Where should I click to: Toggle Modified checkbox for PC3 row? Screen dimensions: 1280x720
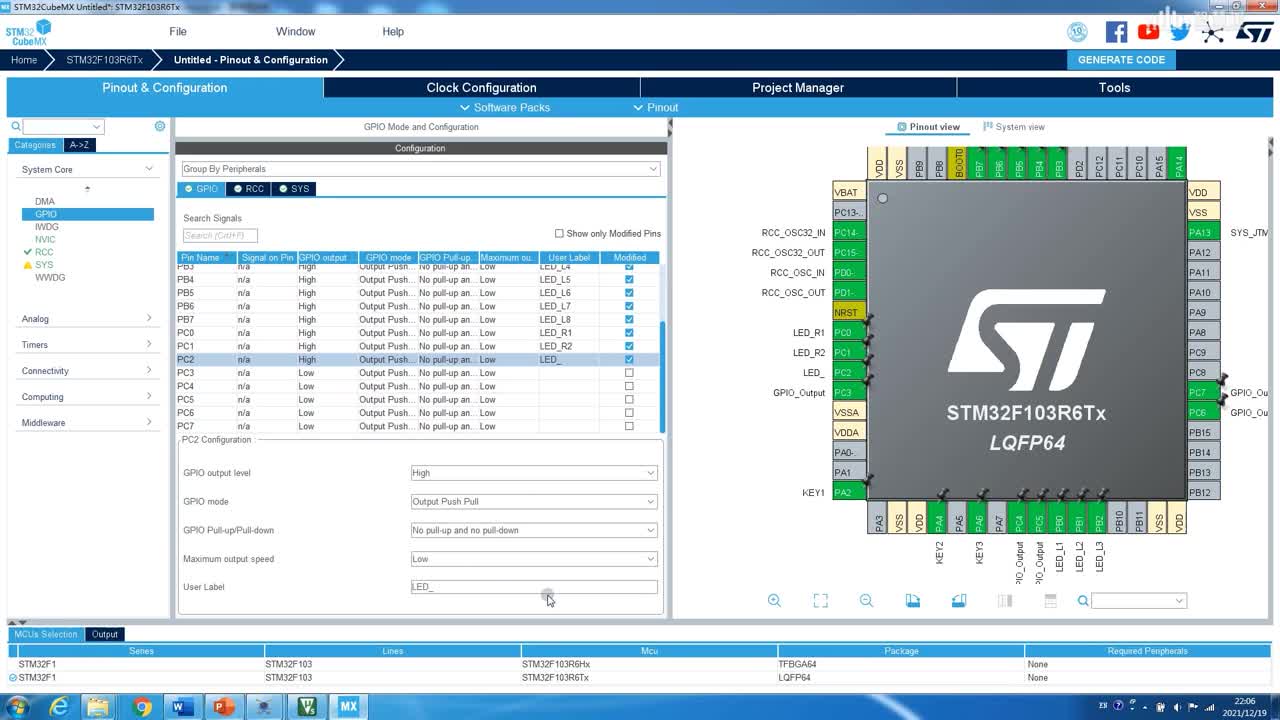(629, 373)
